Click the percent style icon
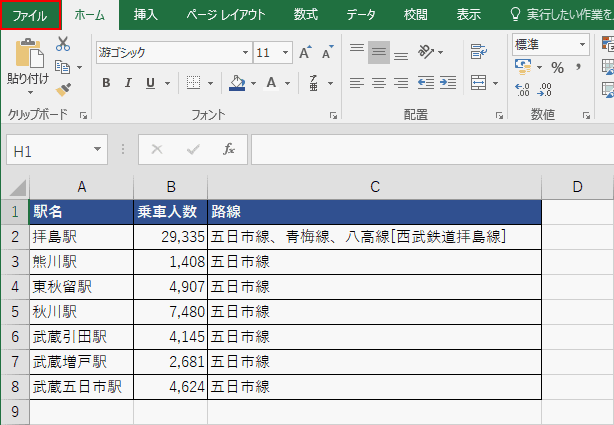 pos(558,67)
